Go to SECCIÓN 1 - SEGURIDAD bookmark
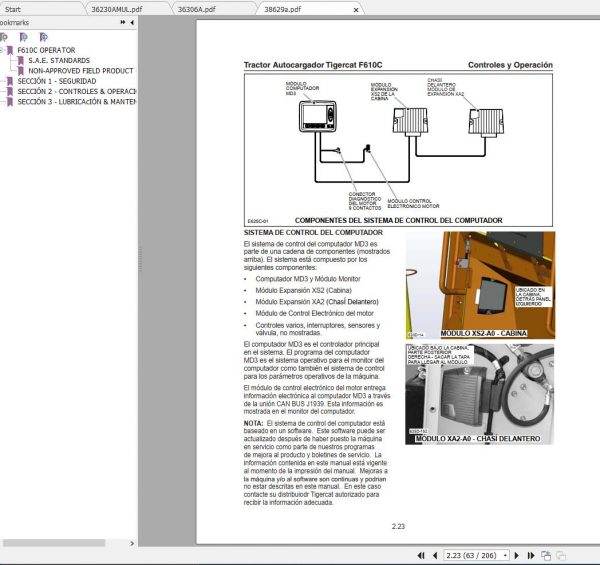This screenshot has height=565, width=600. [57, 81]
